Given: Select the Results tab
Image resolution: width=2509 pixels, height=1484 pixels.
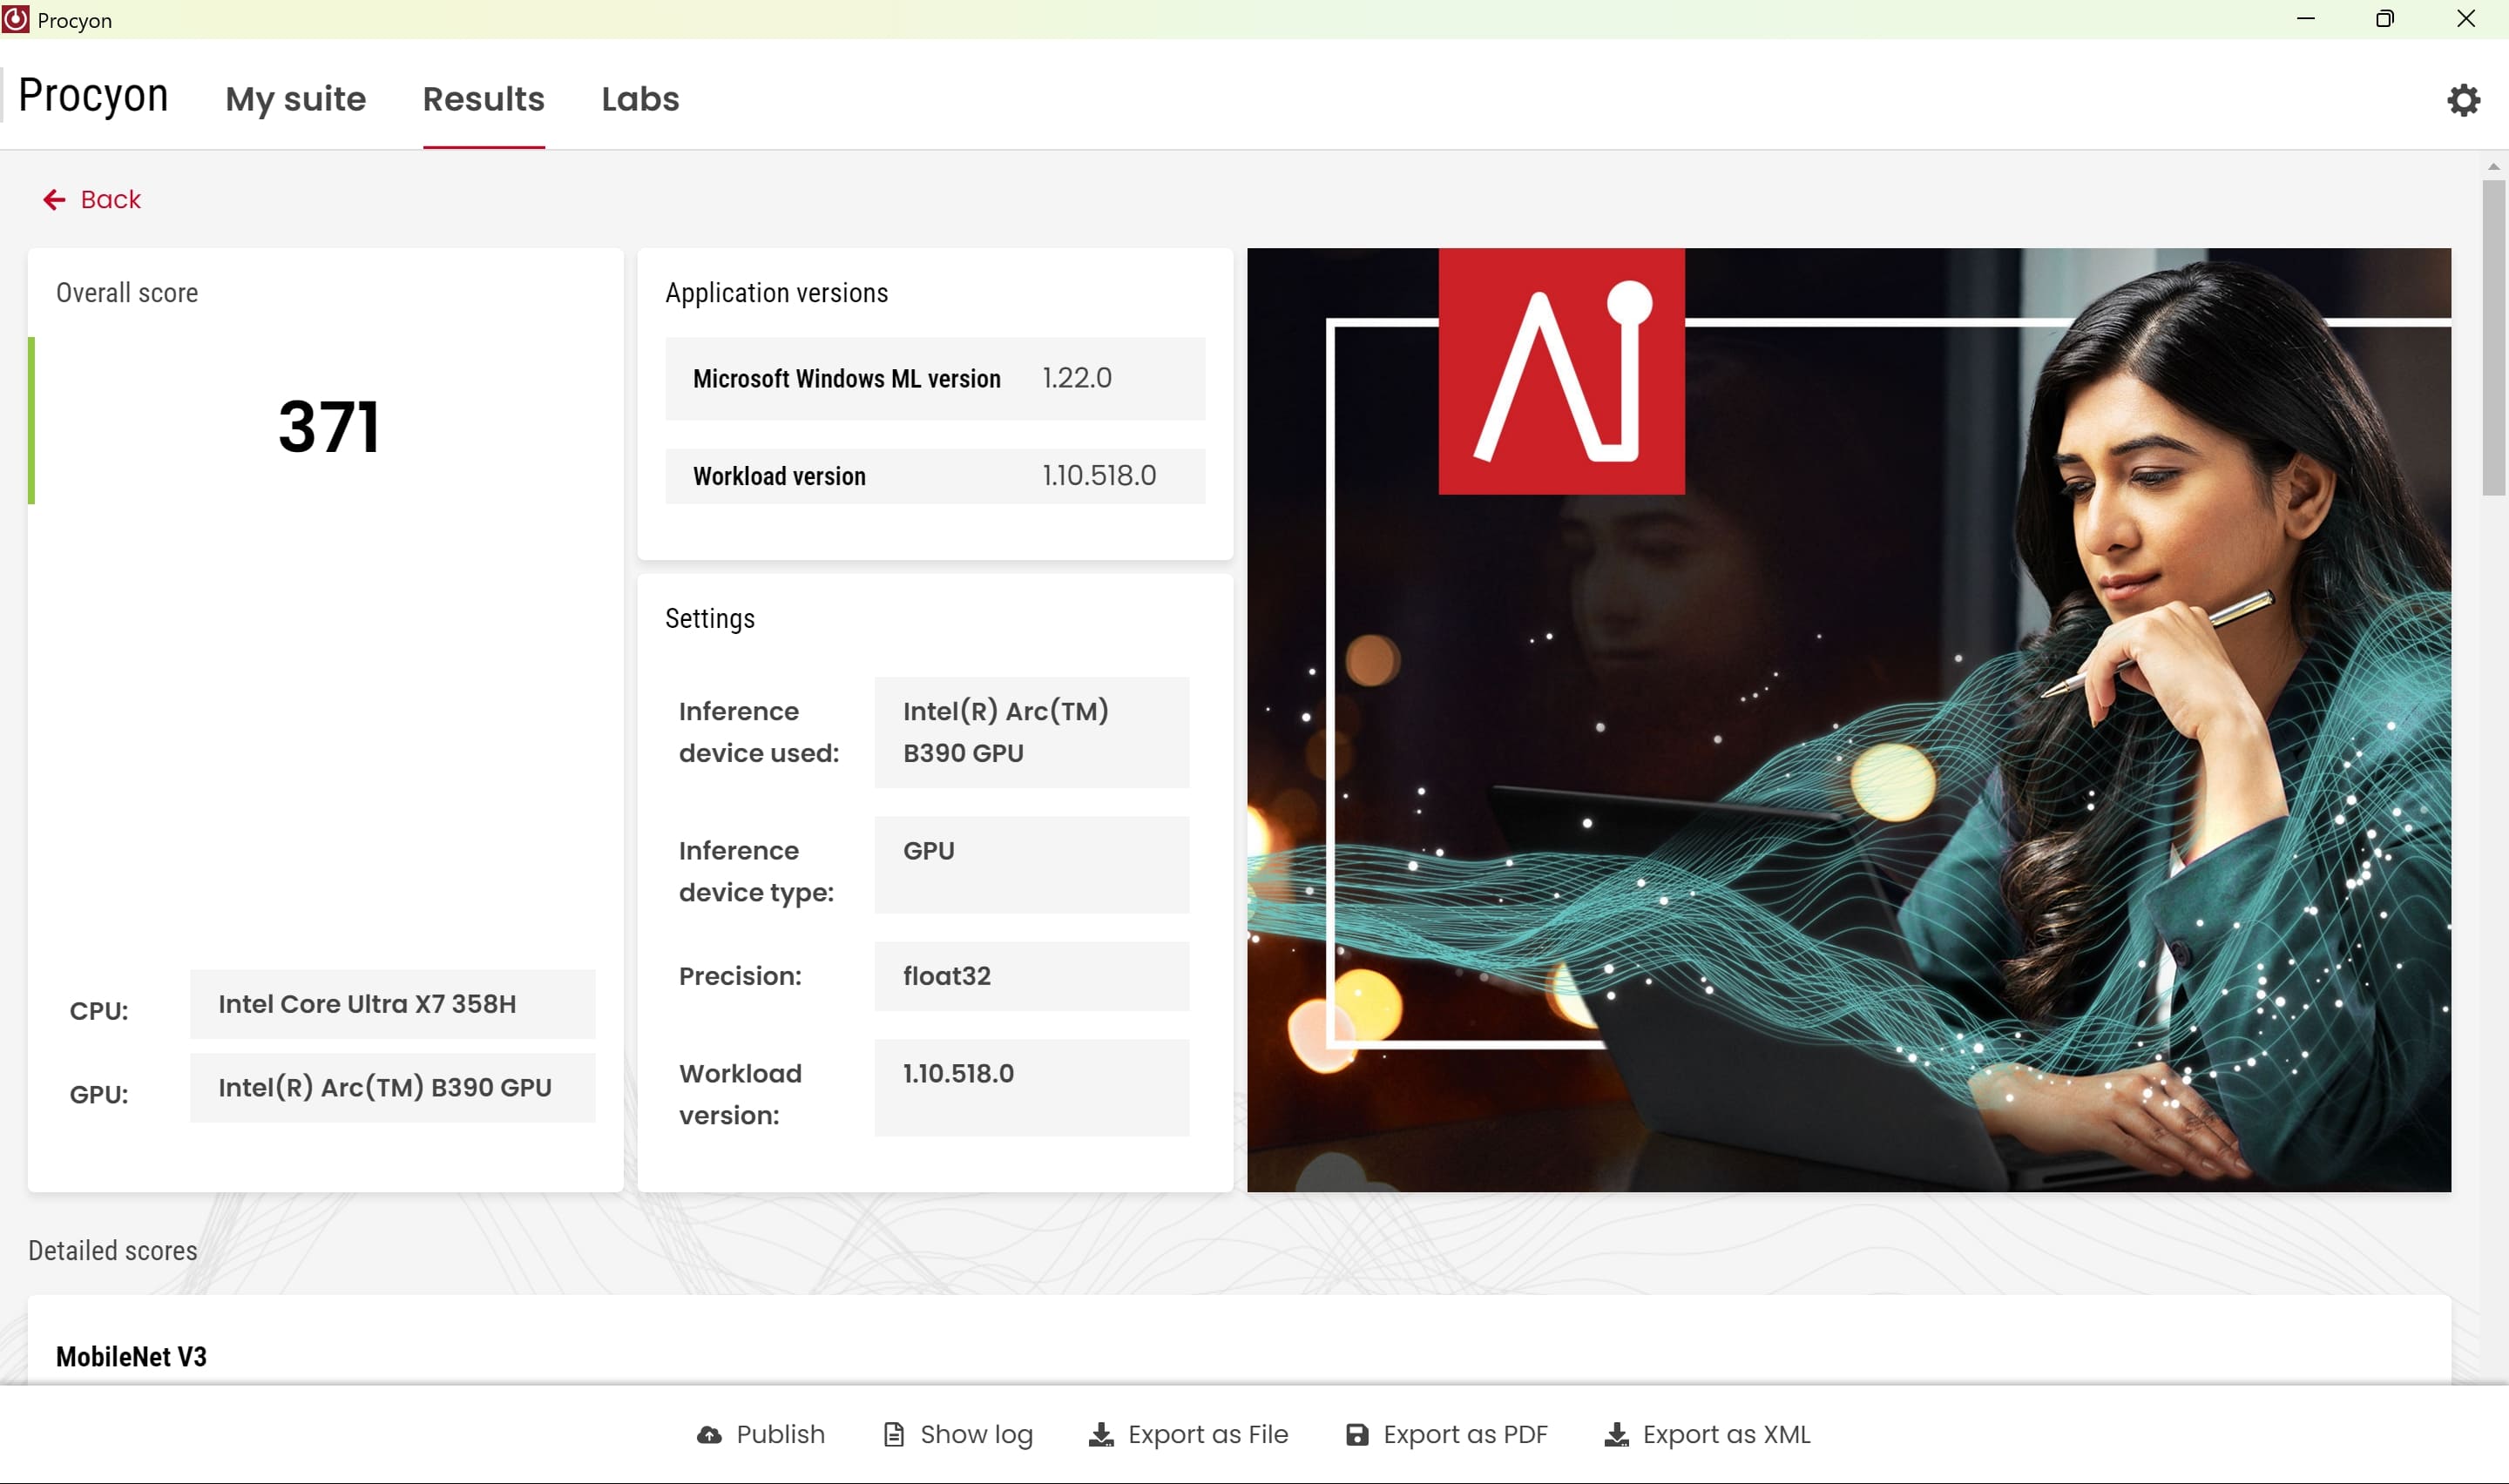Looking at the screenshot, I should pos(483,99).
